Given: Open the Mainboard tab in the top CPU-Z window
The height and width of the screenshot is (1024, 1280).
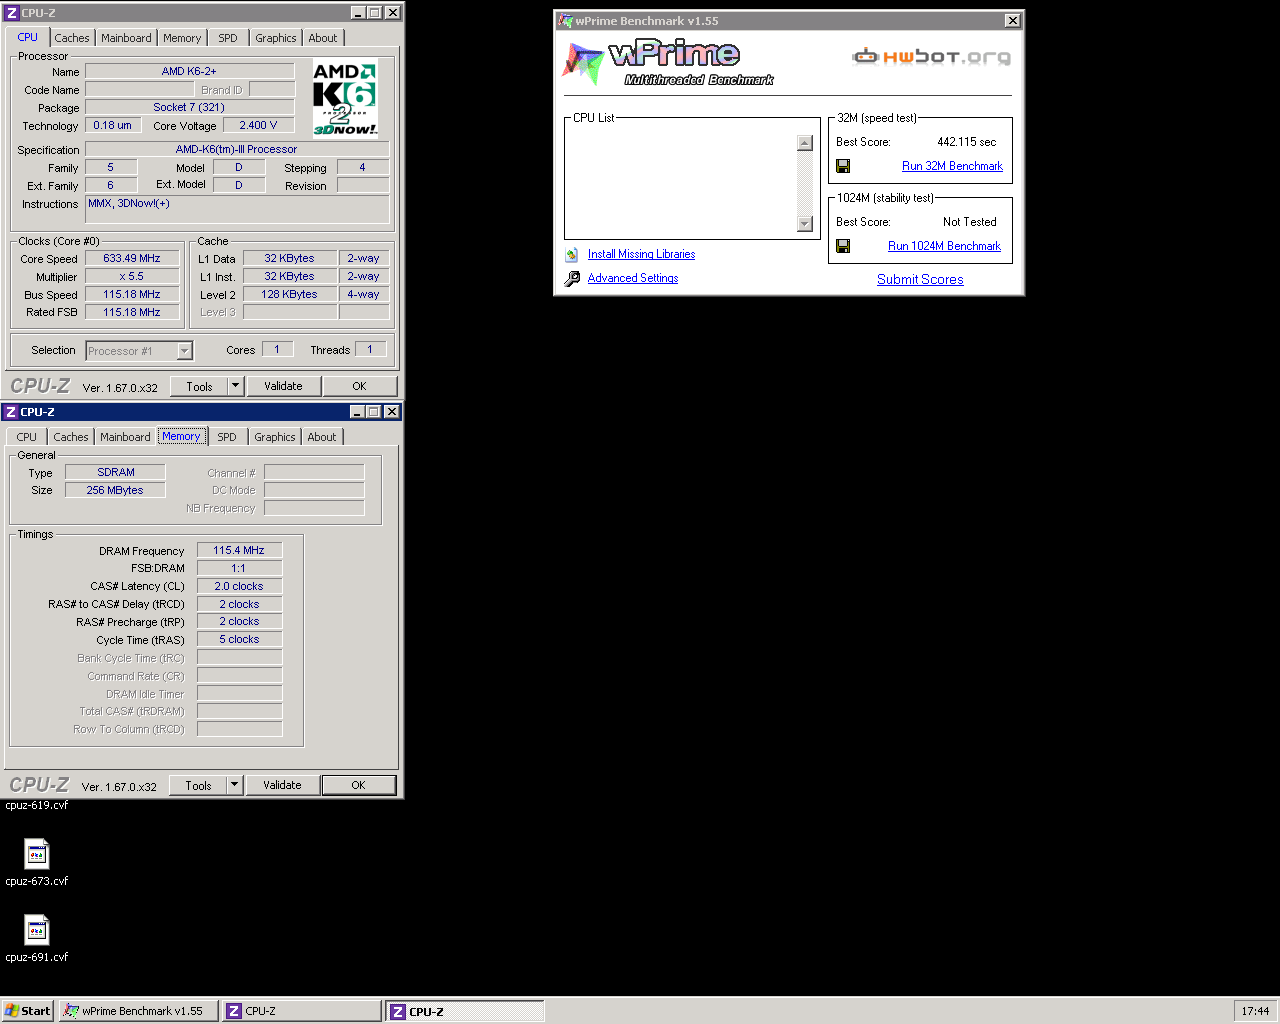Looking at the screenshot, I should pos(126,38).
